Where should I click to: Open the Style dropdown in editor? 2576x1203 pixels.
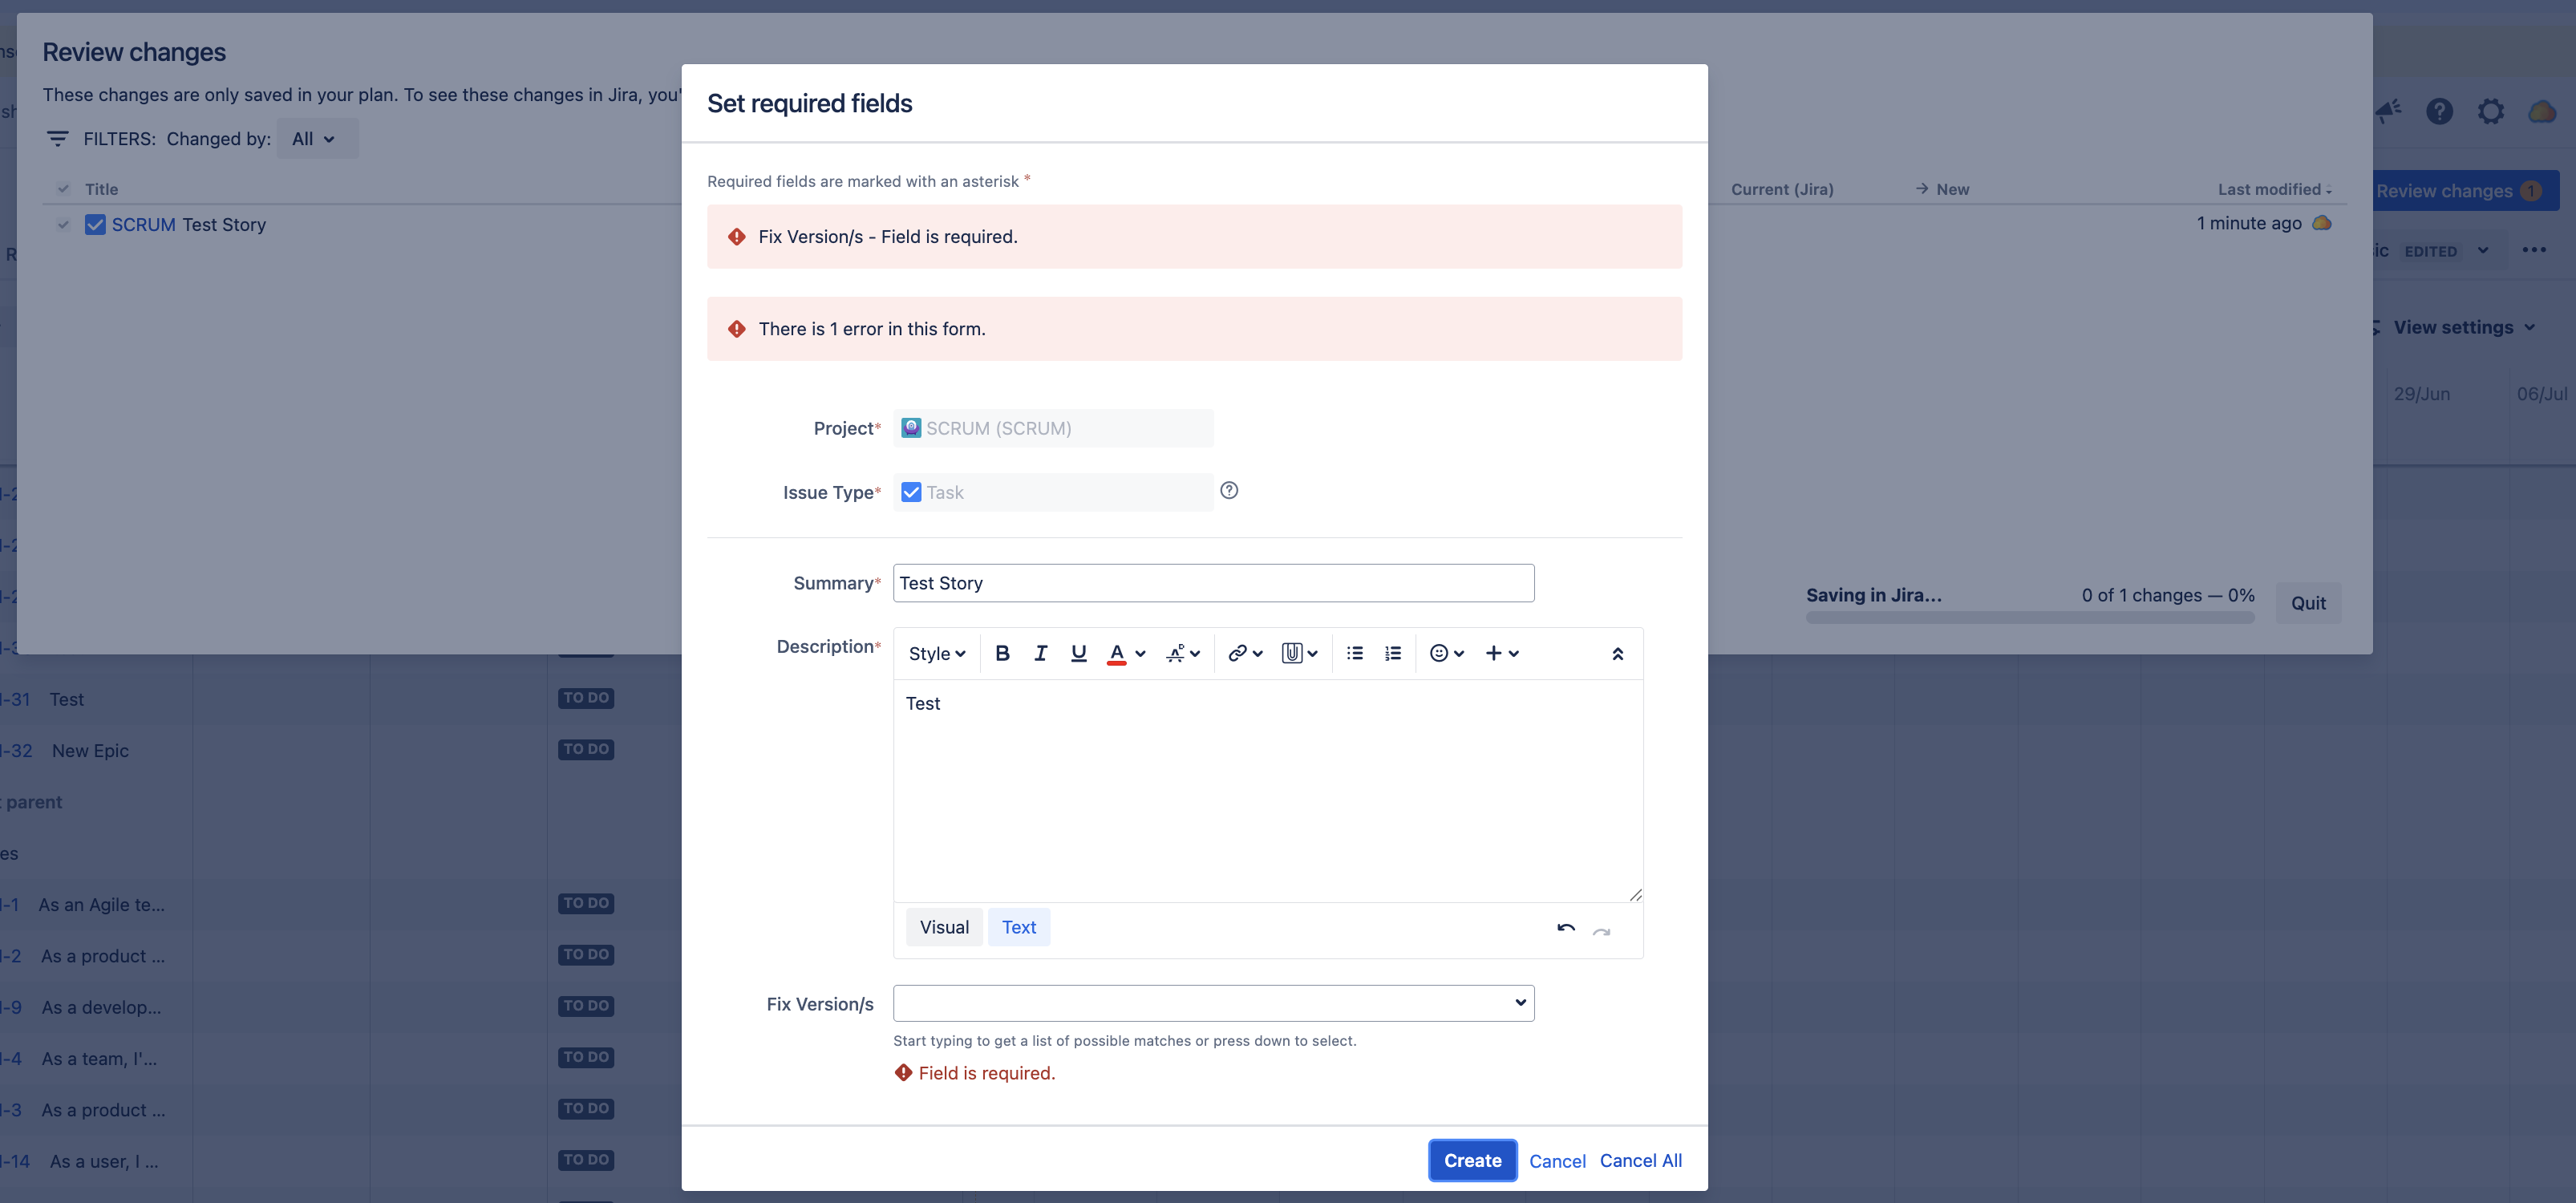coord(936,653)
